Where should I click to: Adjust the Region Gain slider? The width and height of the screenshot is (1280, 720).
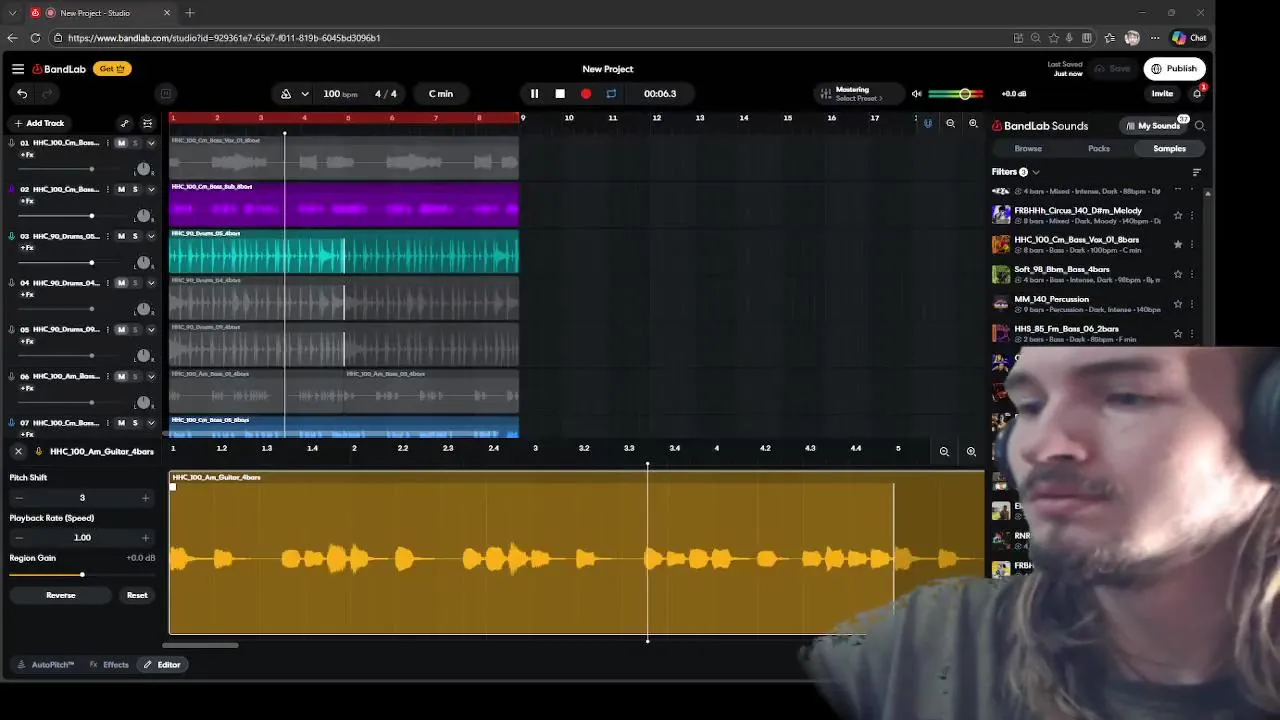coord(82,575)
